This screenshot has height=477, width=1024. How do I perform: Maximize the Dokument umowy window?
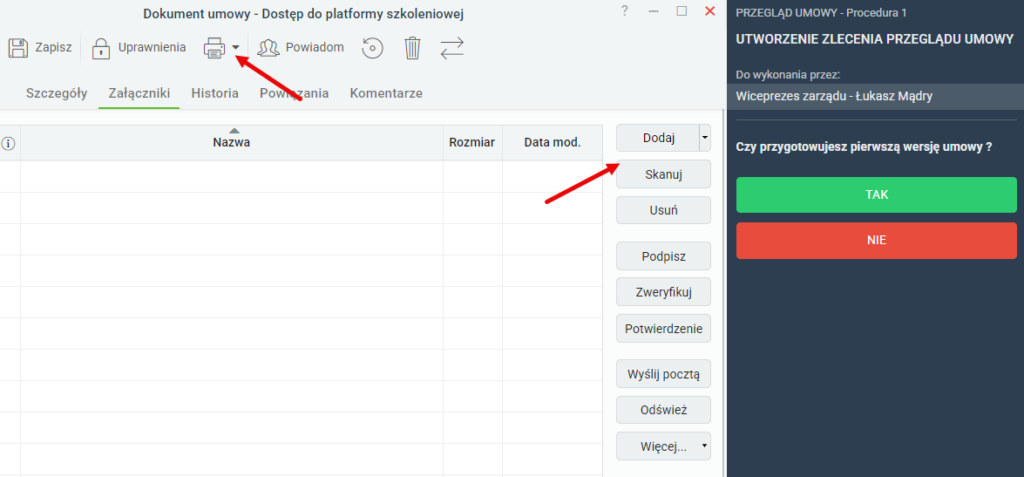click(682, 11)
